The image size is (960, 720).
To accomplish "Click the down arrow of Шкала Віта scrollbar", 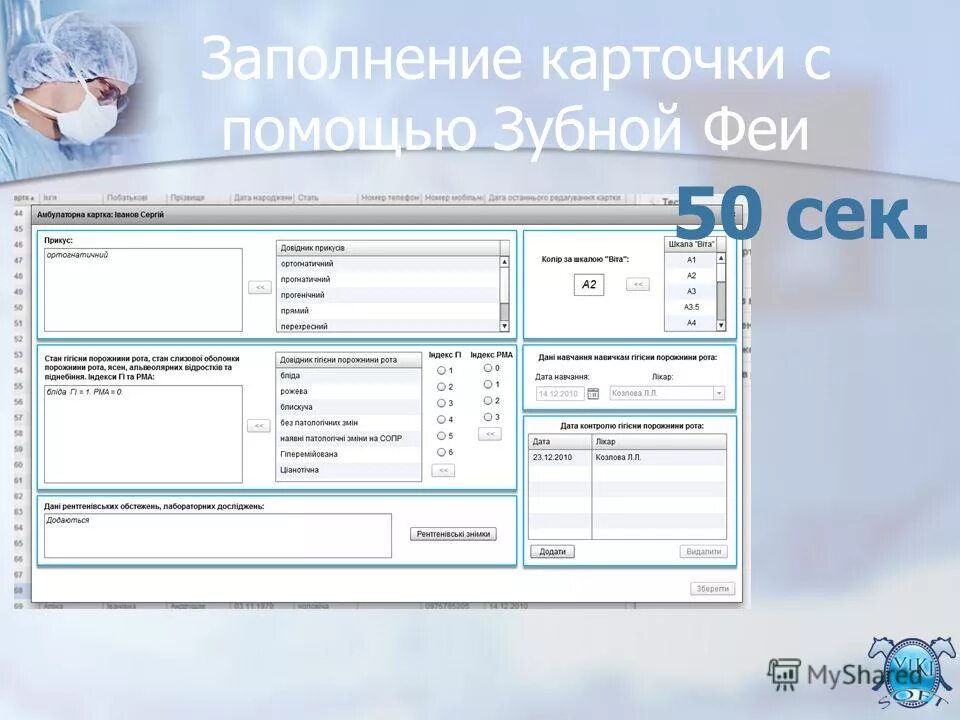I will pos(720,325).
